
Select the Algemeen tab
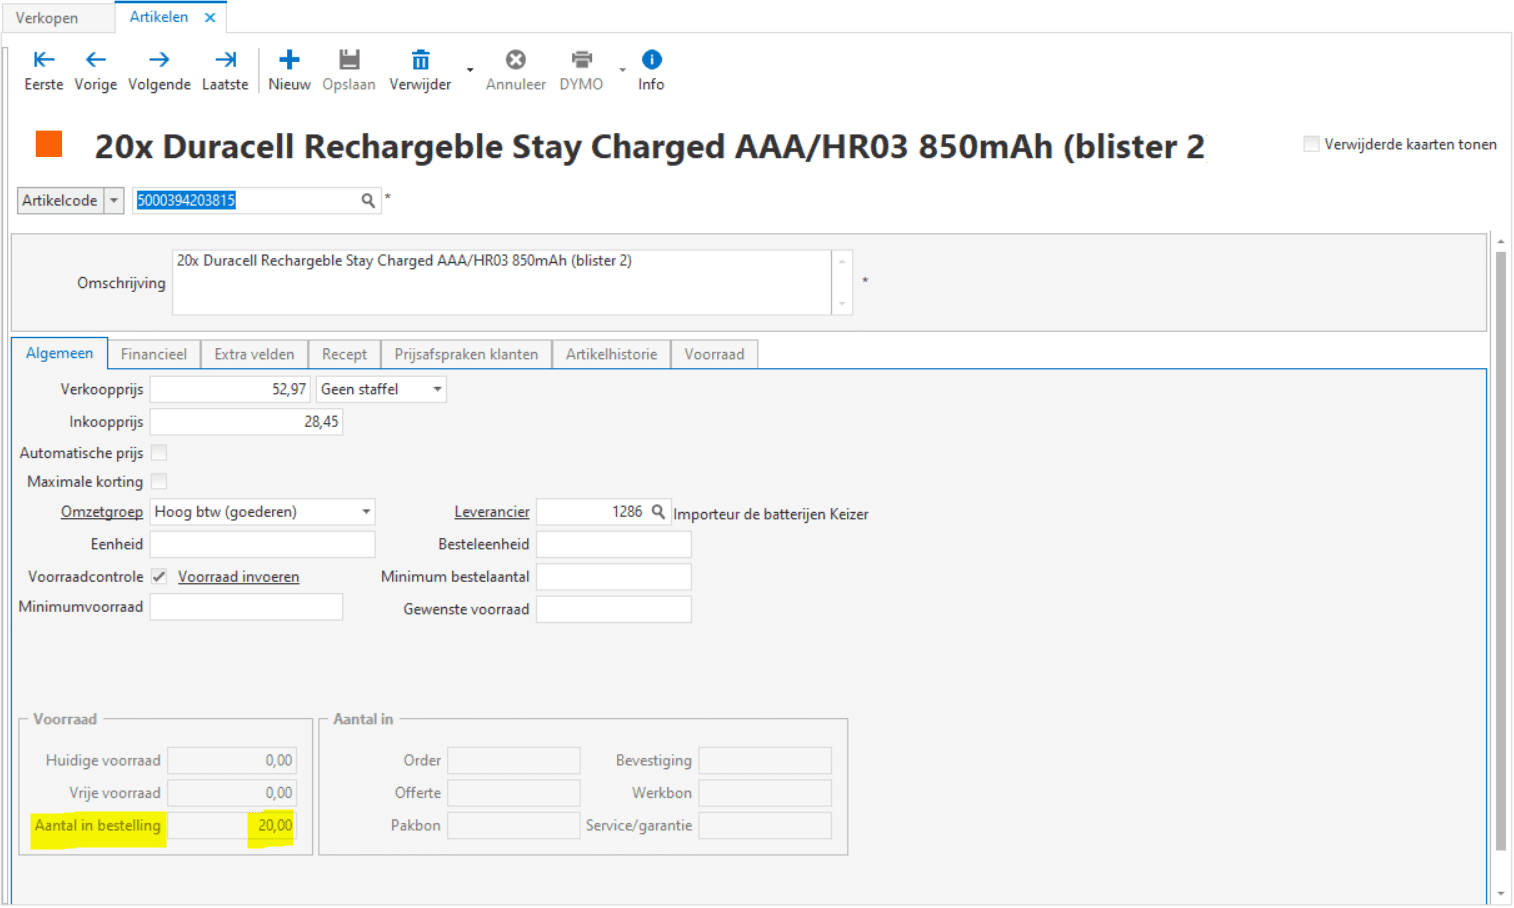(x=59, y=353)
